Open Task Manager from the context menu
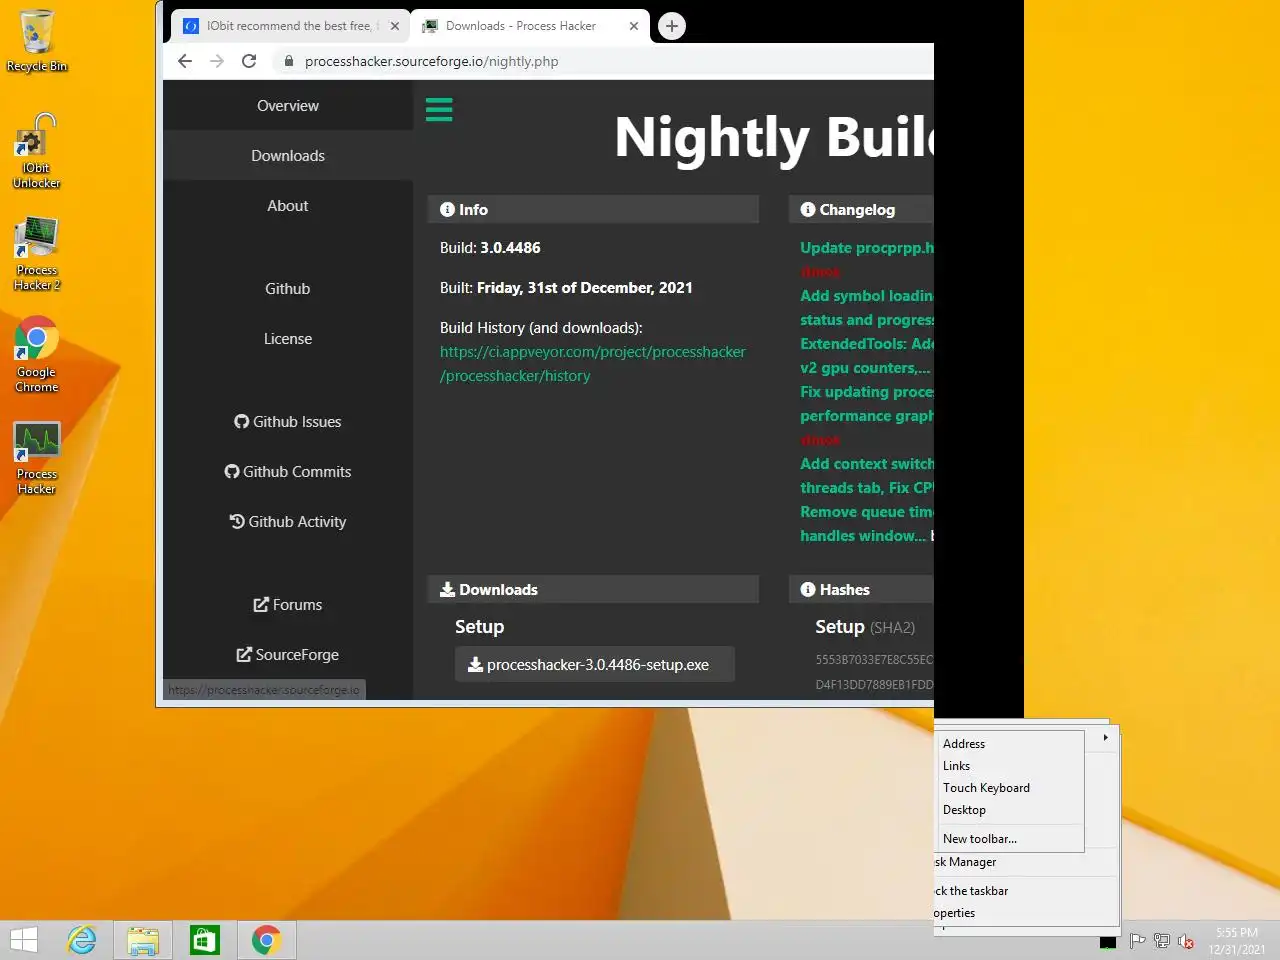The width and height of the screenshot is (1280, 960). pos(1025,861)
